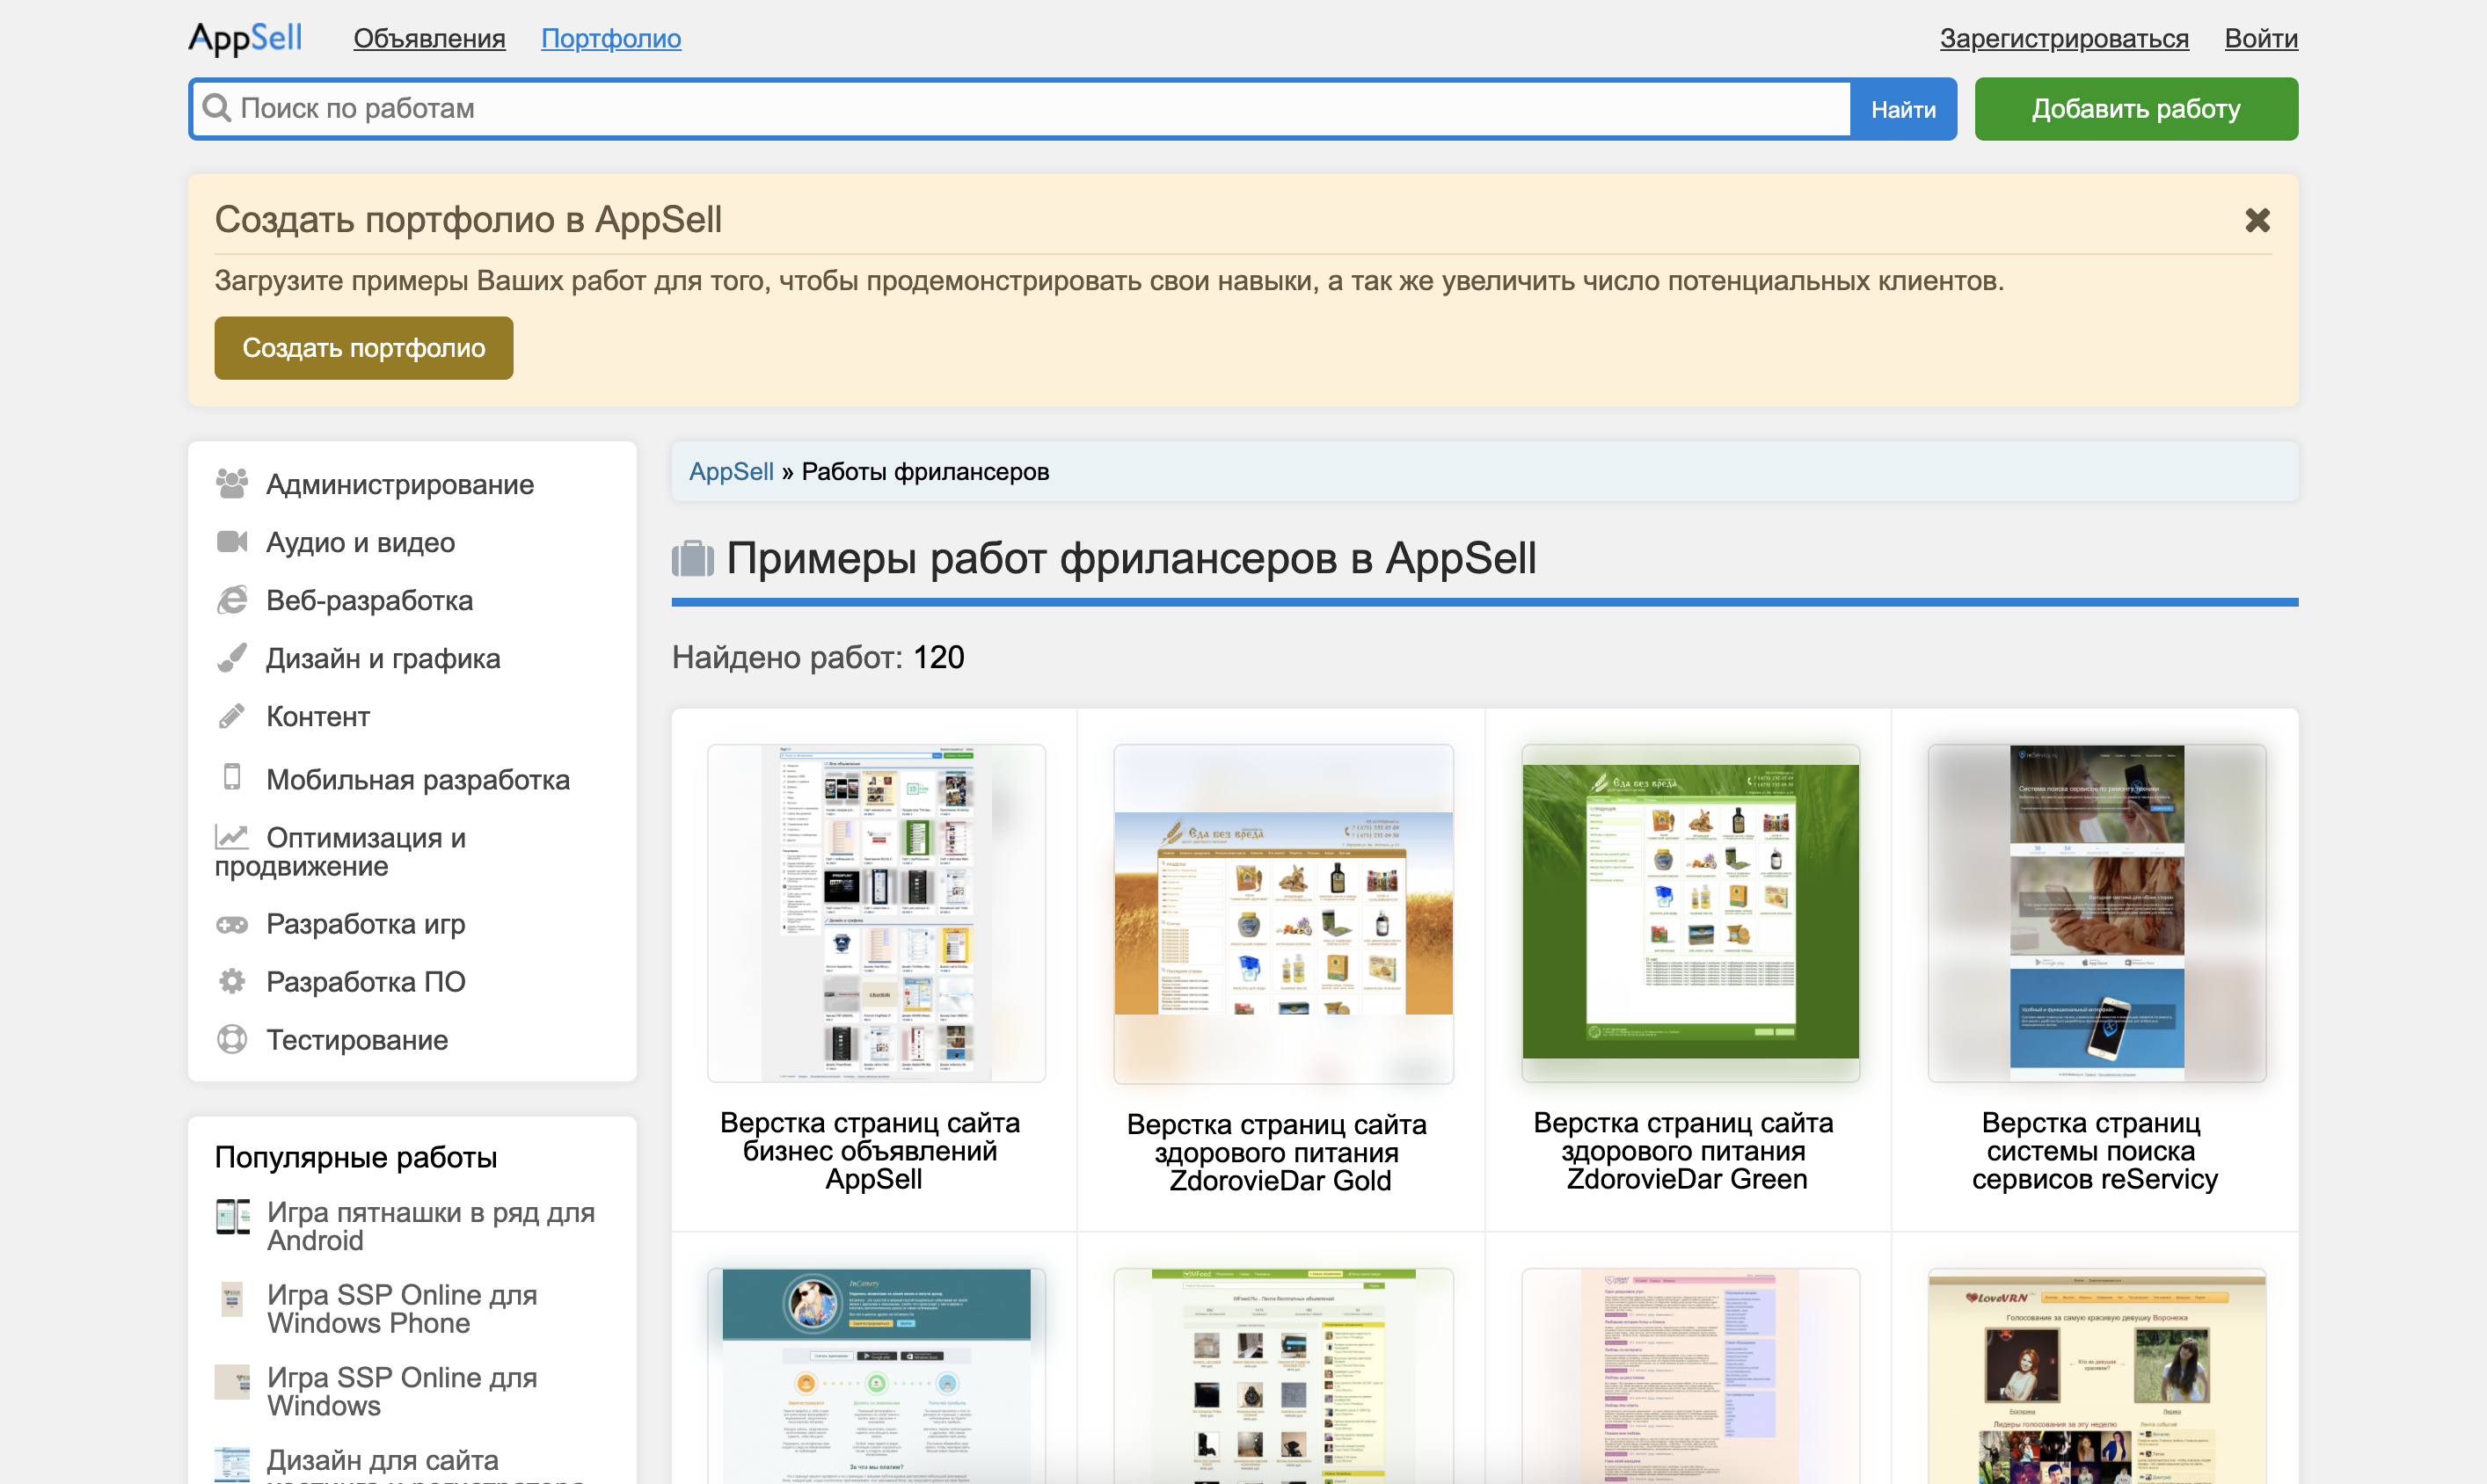Open the Игра пятнашки в ряд link
This screenshot has width=2487, height=1484.
click(x=431, y=1226)
